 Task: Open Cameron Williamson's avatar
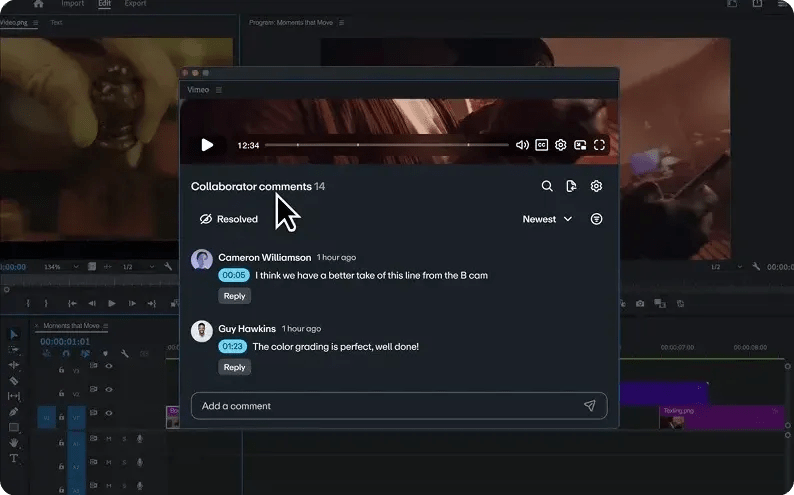pyautogui.click(x=202, y=260)
